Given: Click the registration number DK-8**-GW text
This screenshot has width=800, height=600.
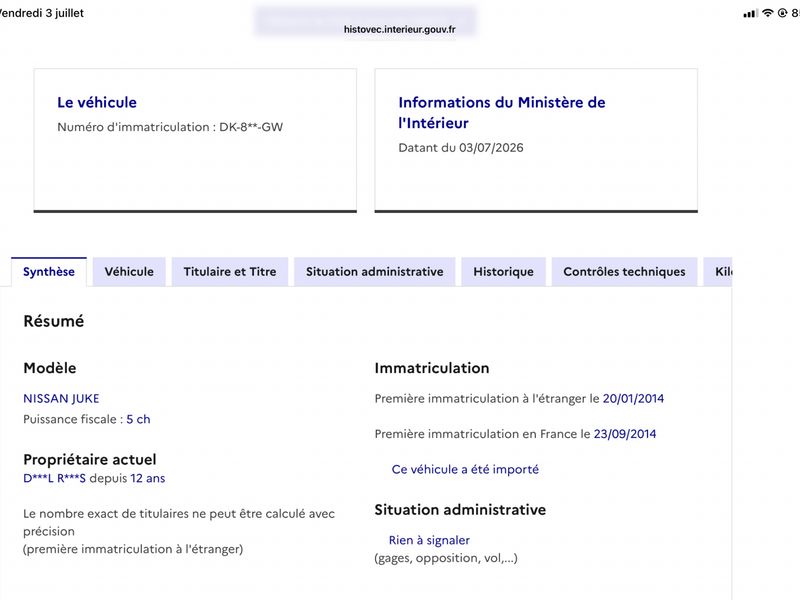Looking at the screenshot, I should pyautogui.click(x=251, y=127).
